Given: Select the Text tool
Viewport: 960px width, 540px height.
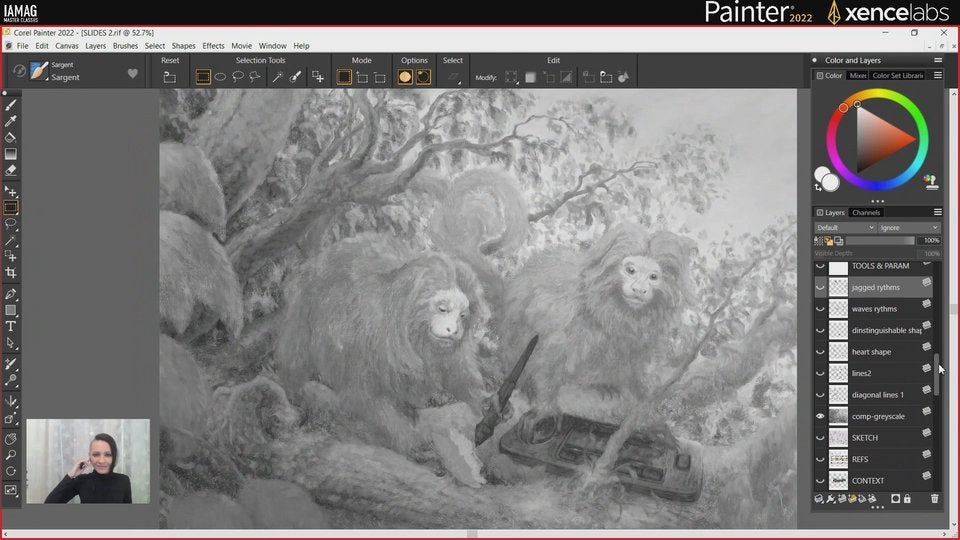Looking at the screenshot, I should click(x=11, y=326).
